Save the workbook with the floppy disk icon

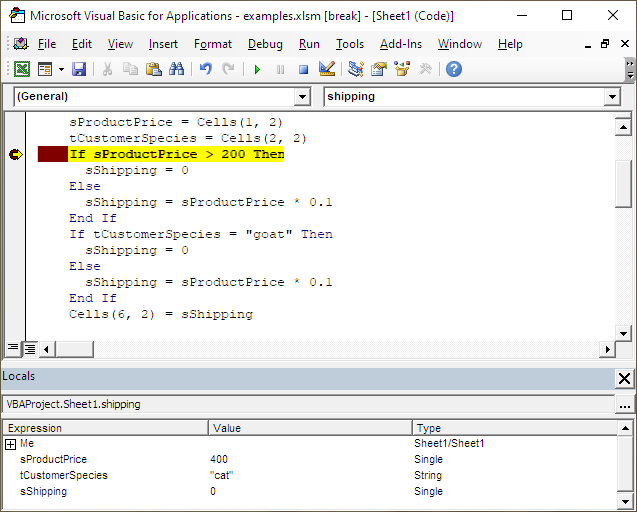pos(79,69)
